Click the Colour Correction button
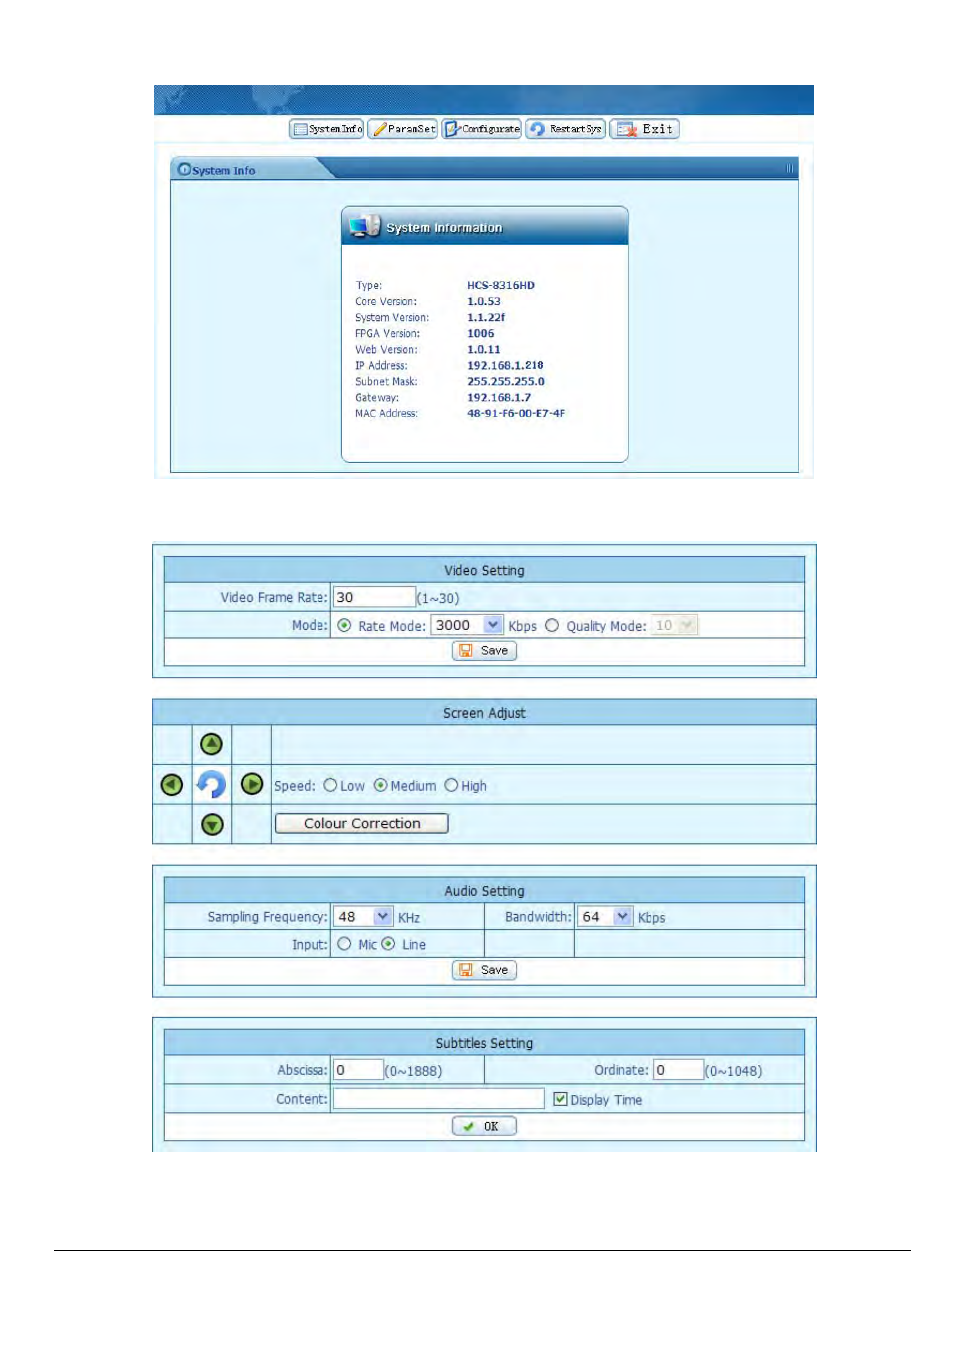 pos(362,823)
